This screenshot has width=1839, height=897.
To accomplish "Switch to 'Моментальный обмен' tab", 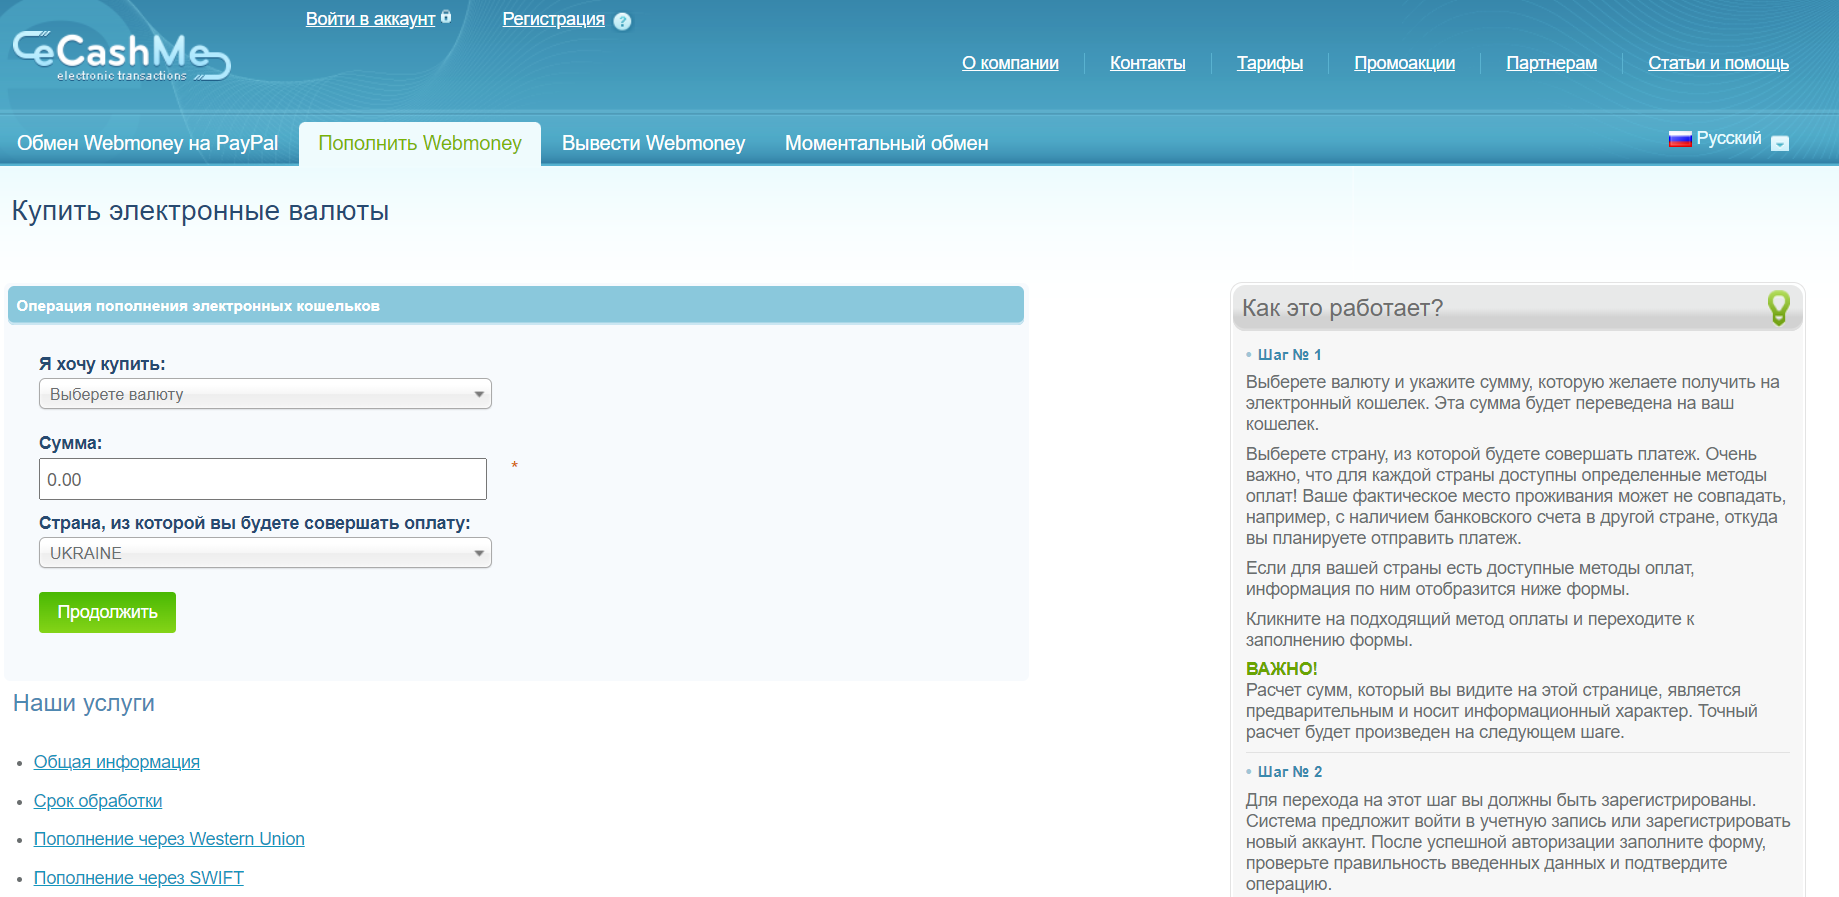I will point(886,143).
